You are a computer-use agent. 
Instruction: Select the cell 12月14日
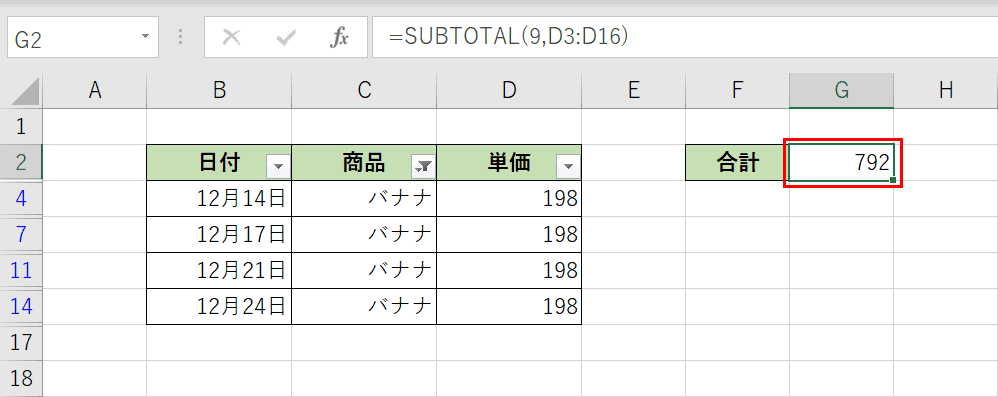[x=219, y=199]
